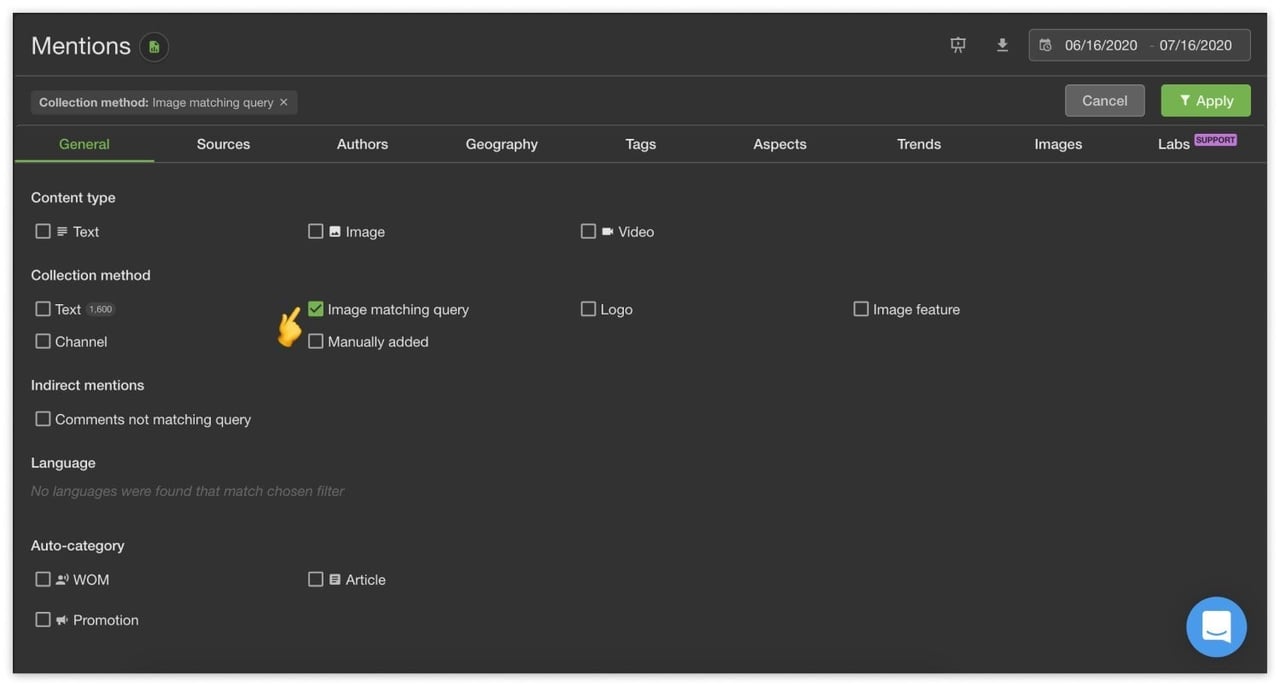This screenshot has width=1280, height=686.
Task: Open the Images tab
Action: point(1058,144)
